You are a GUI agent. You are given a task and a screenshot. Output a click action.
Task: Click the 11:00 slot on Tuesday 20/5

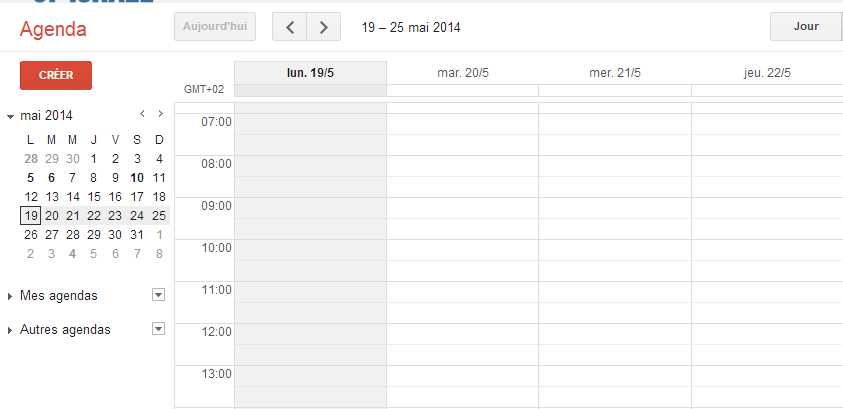(x=462, y=292)
